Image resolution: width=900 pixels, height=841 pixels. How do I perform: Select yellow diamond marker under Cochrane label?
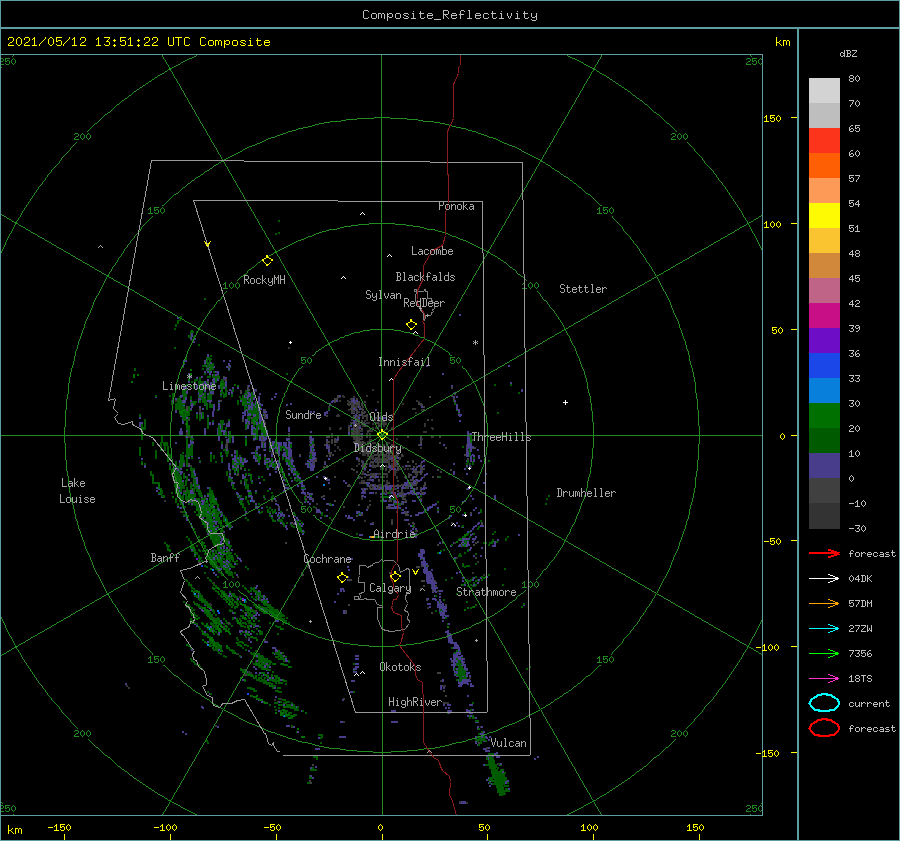point(342,578)
